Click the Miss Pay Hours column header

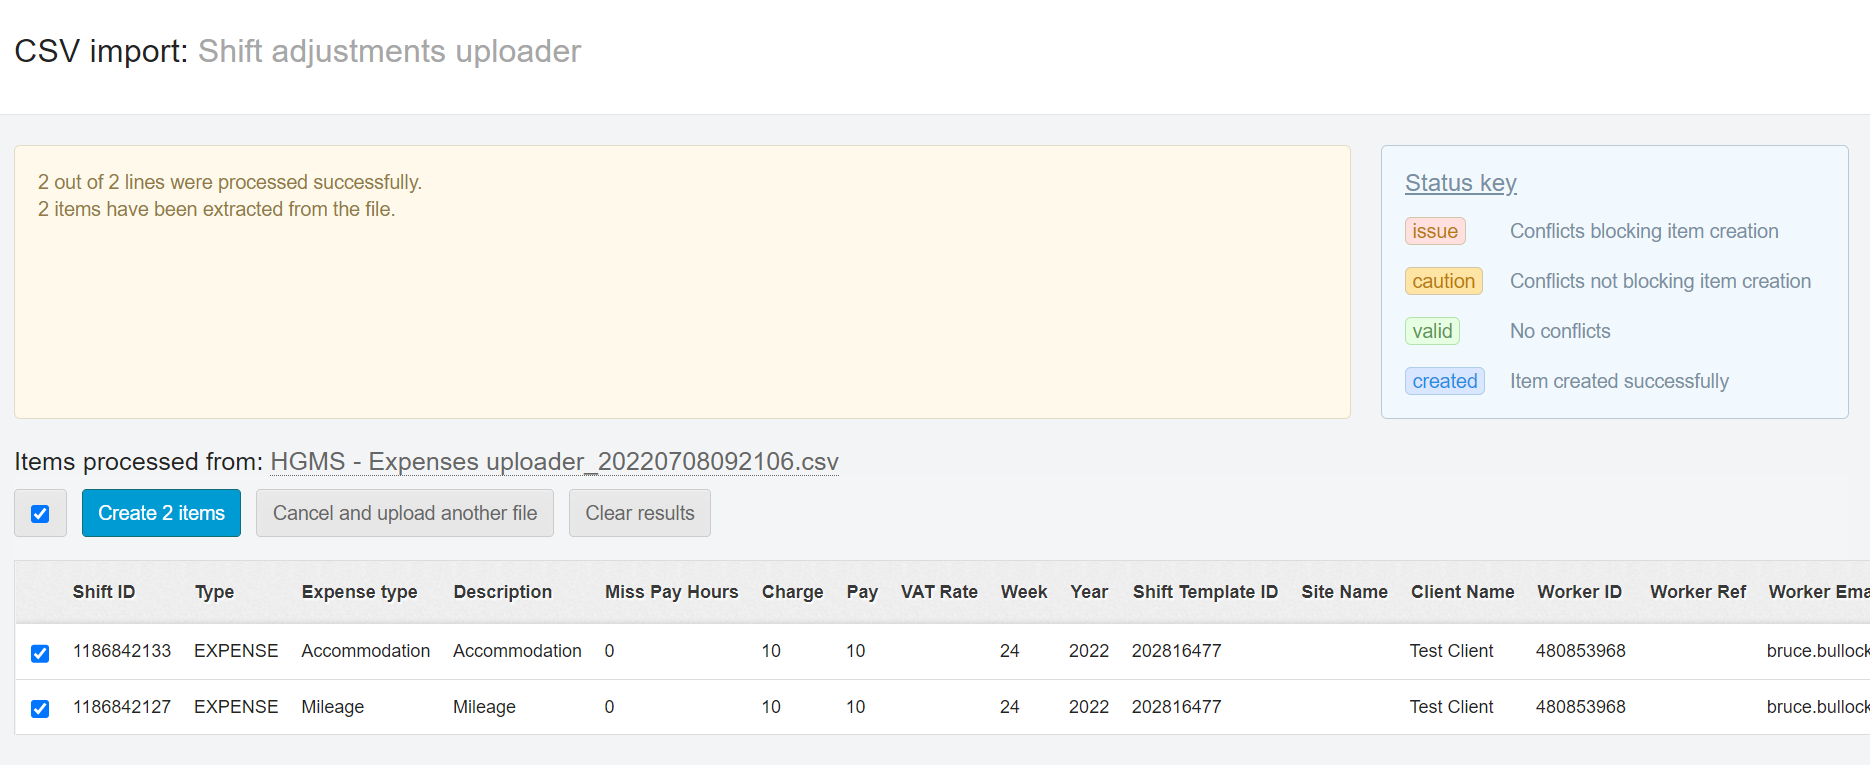point(671,592)
